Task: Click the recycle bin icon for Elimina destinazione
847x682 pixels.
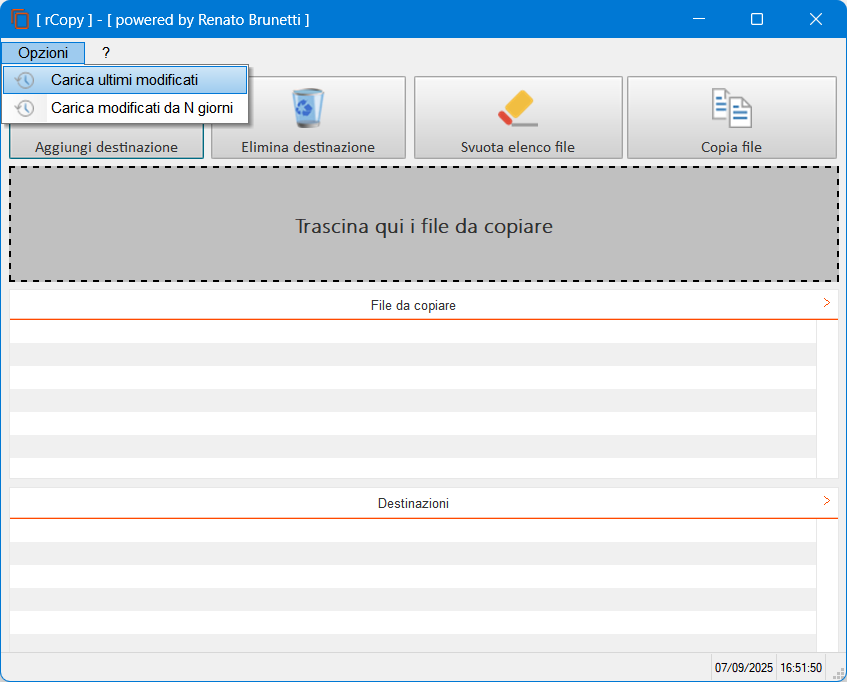Action: tap(307, 108)
